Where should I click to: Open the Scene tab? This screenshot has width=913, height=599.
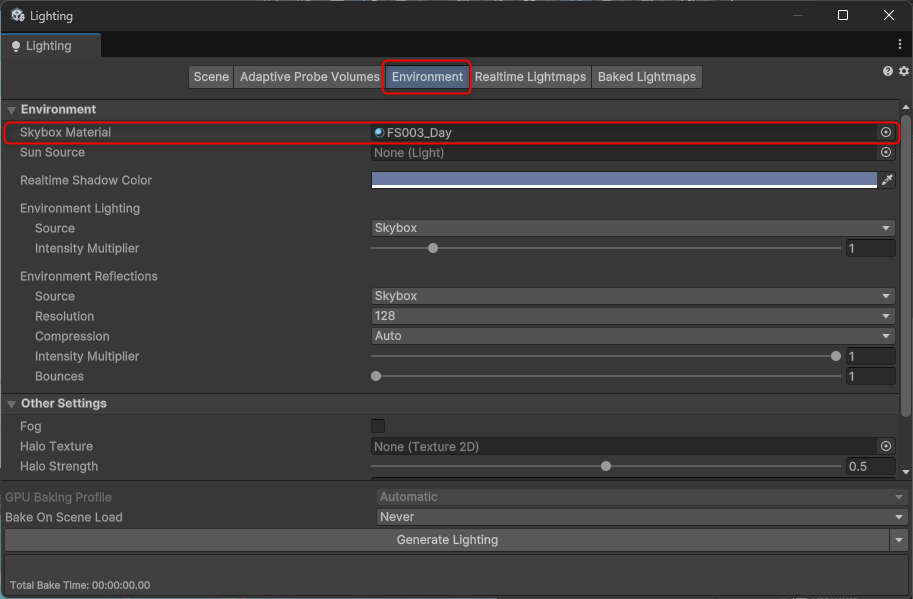tap(211, 77)
